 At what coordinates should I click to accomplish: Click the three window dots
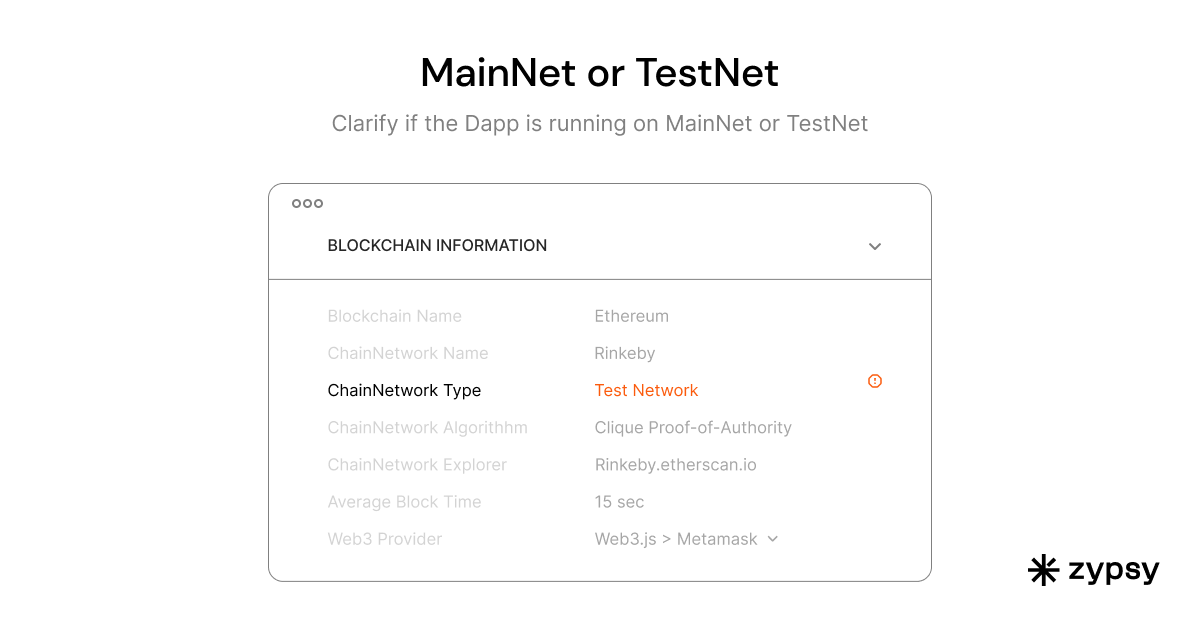point(307,204)
